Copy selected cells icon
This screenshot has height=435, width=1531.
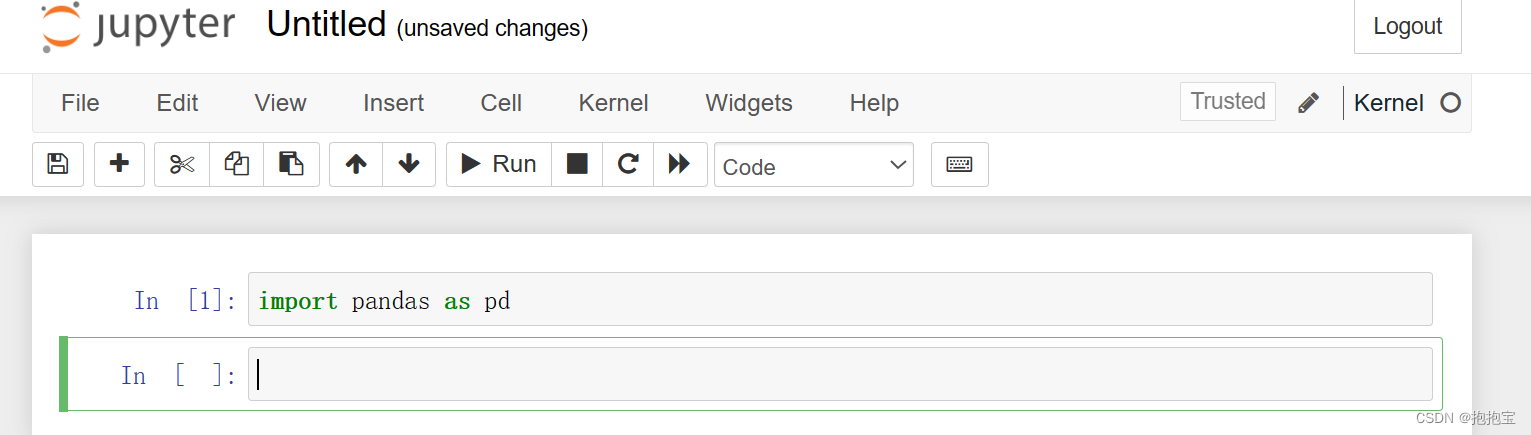coord(236,164)
